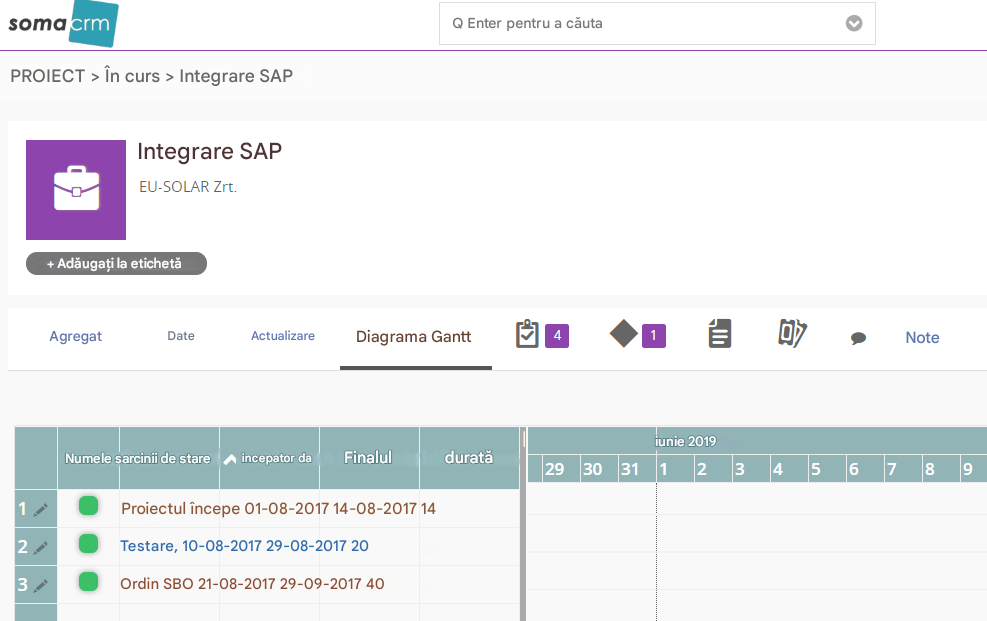Sort by incepator da column header

pyautogui.click(x=276, y=459)
